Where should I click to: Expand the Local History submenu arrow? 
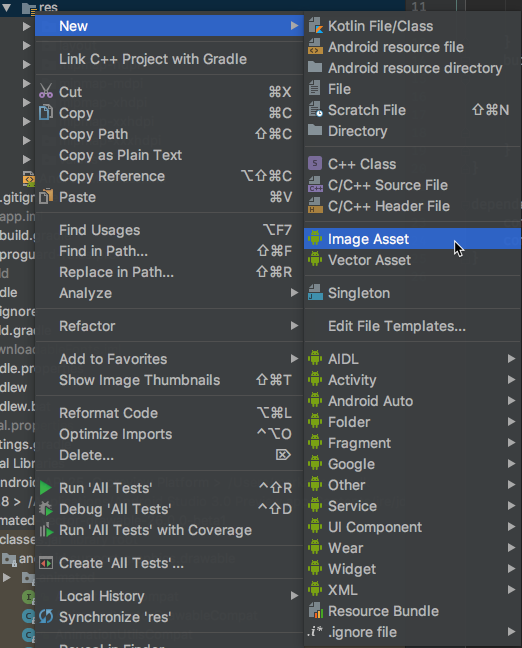pyautogui.click(x=294, y=596)
